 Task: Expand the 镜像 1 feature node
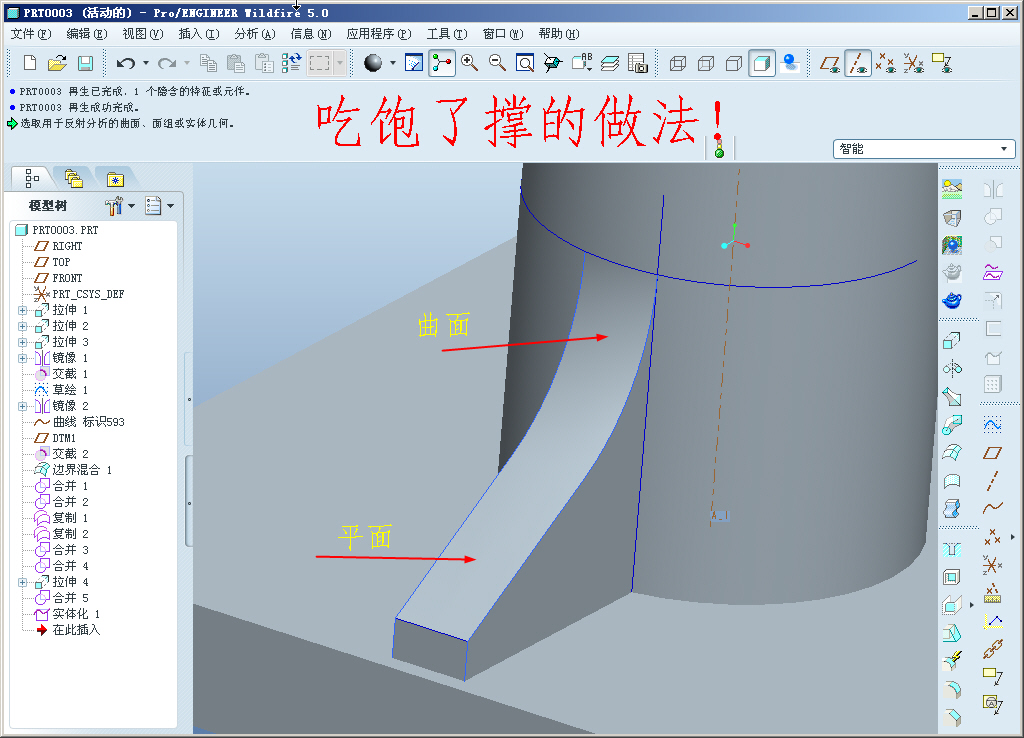point(22,358)
